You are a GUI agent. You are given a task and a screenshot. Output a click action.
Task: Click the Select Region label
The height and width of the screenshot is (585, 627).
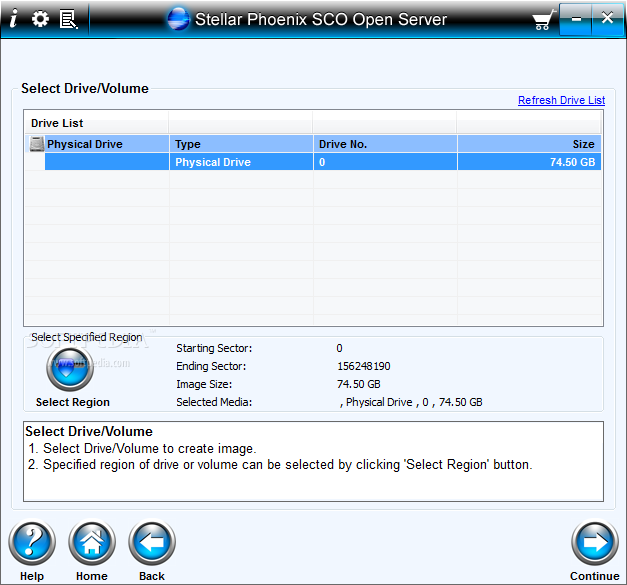click(73, 402)
